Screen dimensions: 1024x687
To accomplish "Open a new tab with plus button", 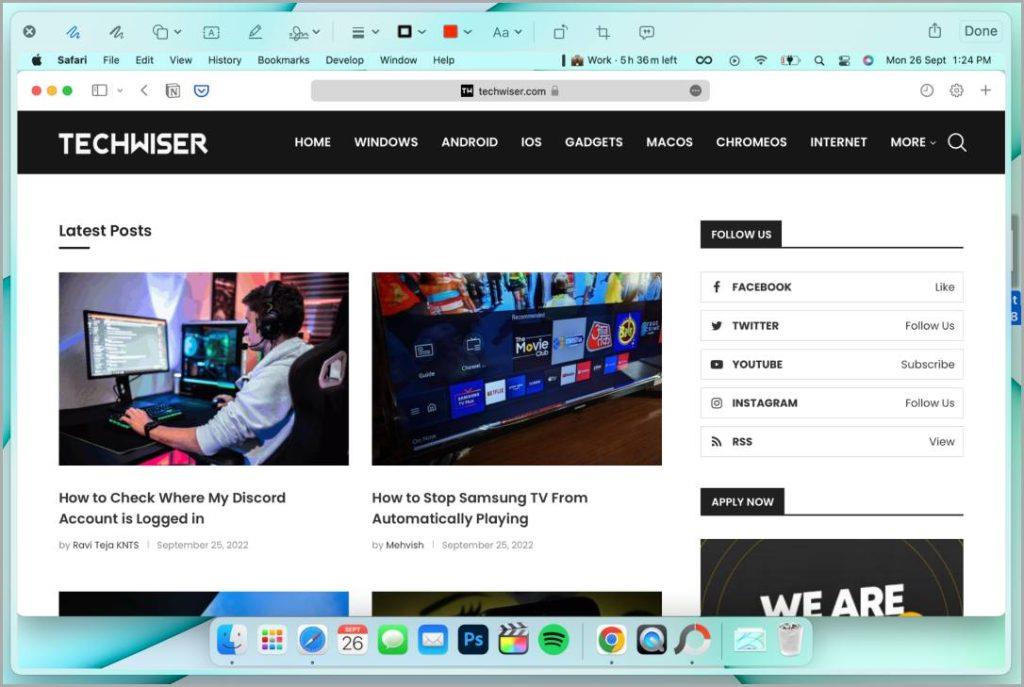I will point(985,90).
